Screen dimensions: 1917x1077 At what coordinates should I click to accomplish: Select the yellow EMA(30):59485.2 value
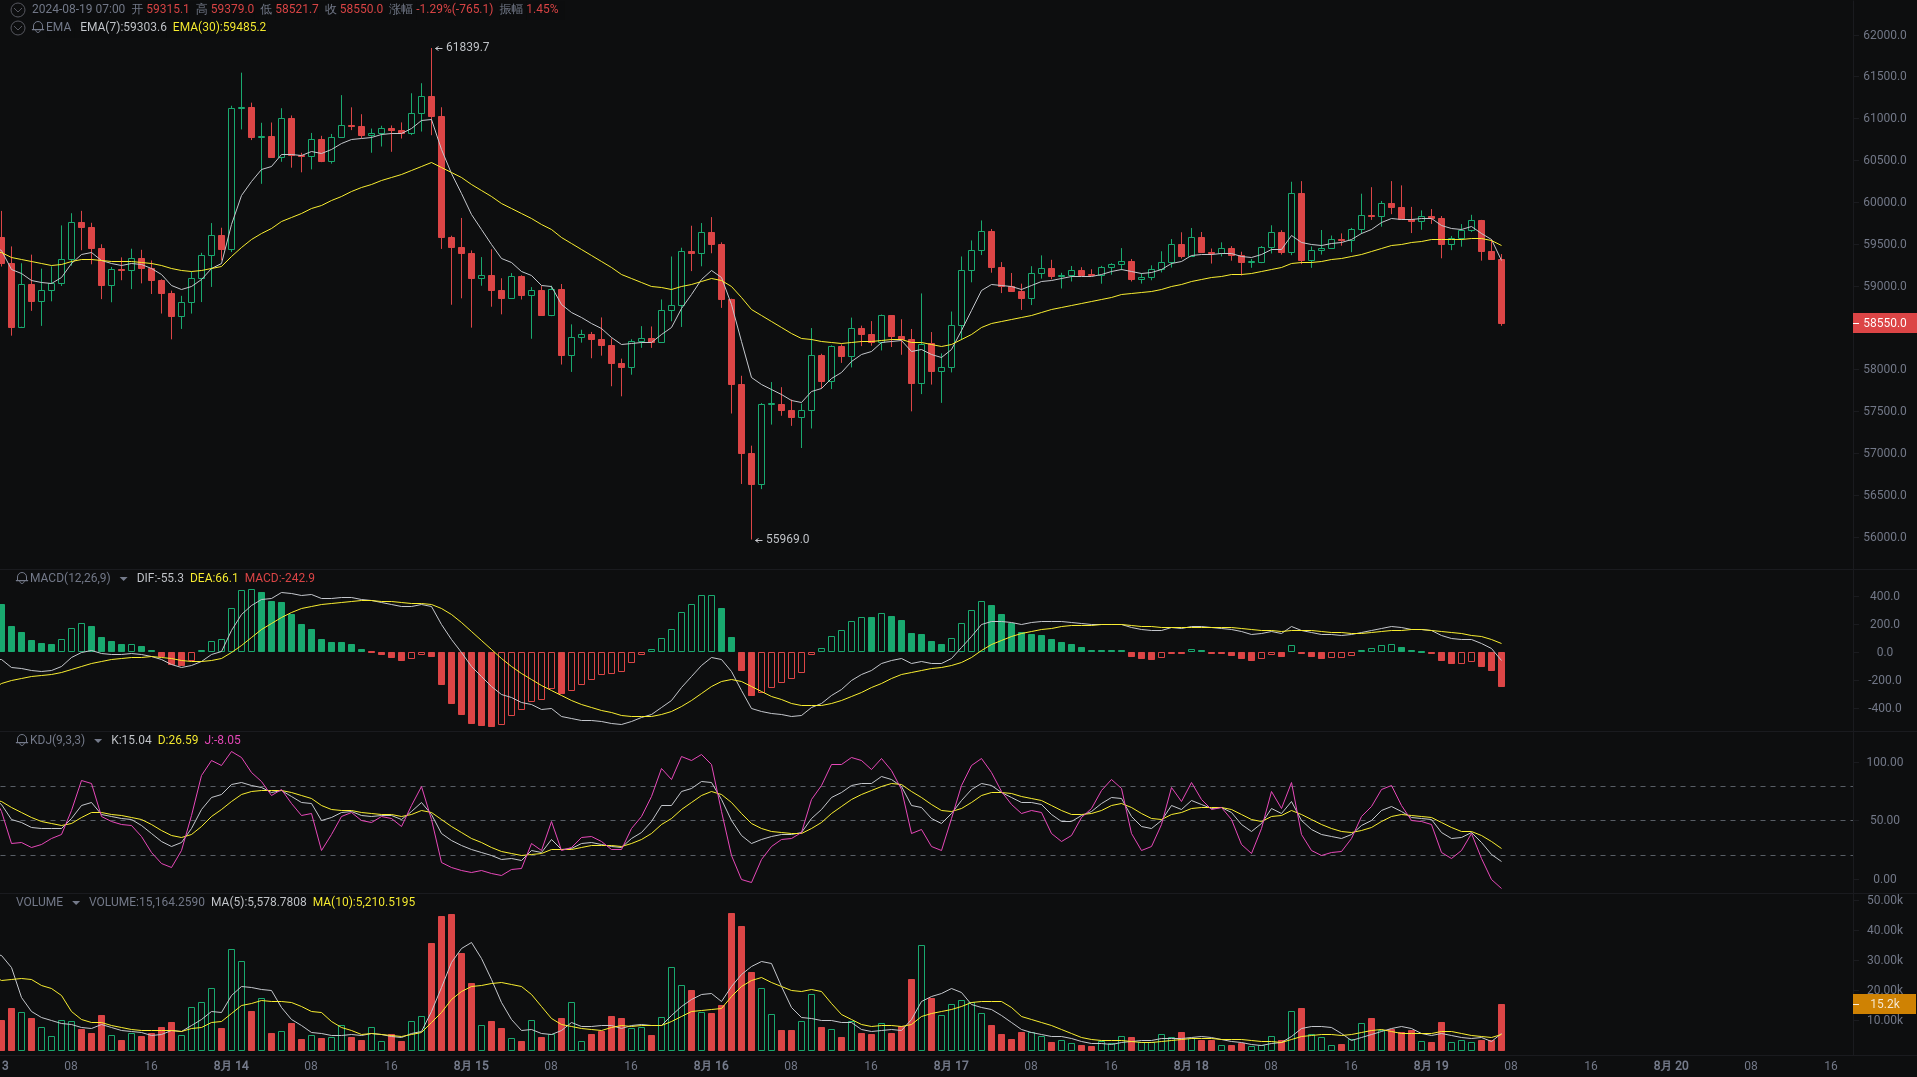click(x=219, y=27)
